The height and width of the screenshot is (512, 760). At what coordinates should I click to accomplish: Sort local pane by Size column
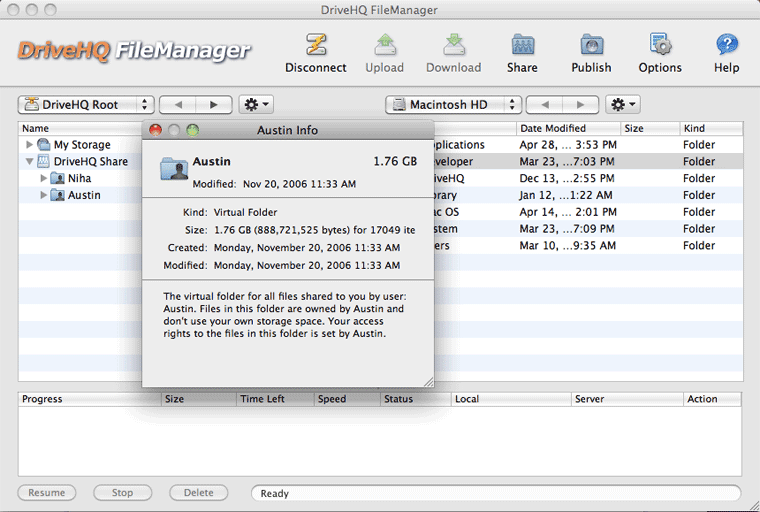(650, 128)
